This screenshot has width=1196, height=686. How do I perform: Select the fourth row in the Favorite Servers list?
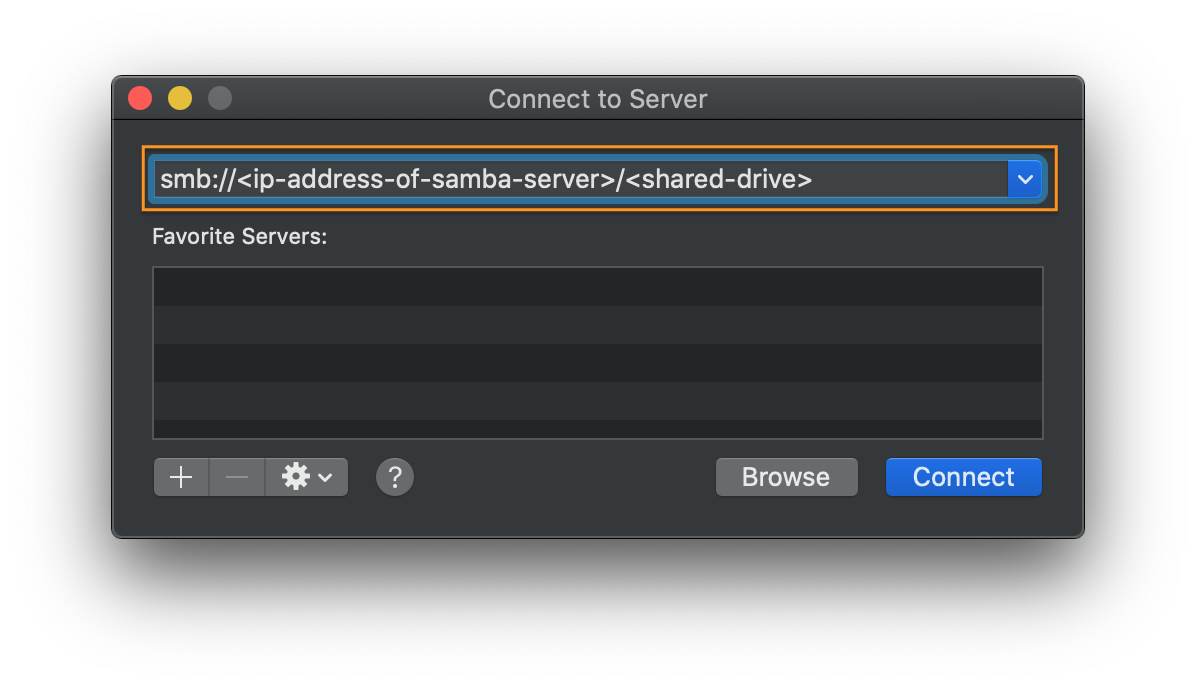tap(598, 401)
